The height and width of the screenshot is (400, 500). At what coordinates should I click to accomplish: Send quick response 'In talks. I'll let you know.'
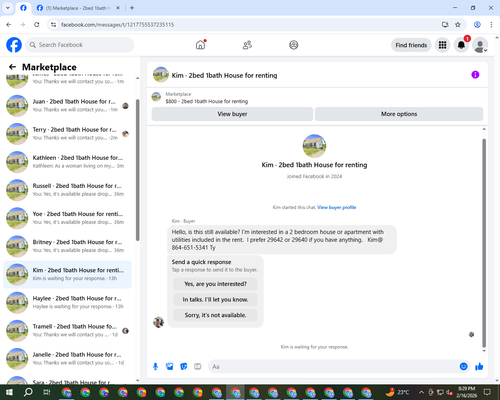tap(215, 300)
